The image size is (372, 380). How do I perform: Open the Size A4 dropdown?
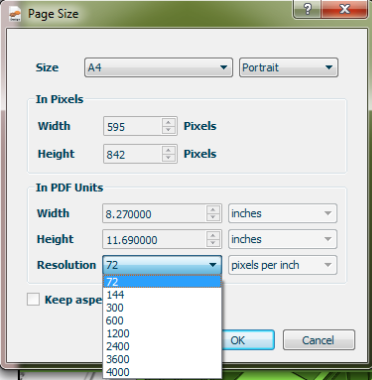point(158,68)
